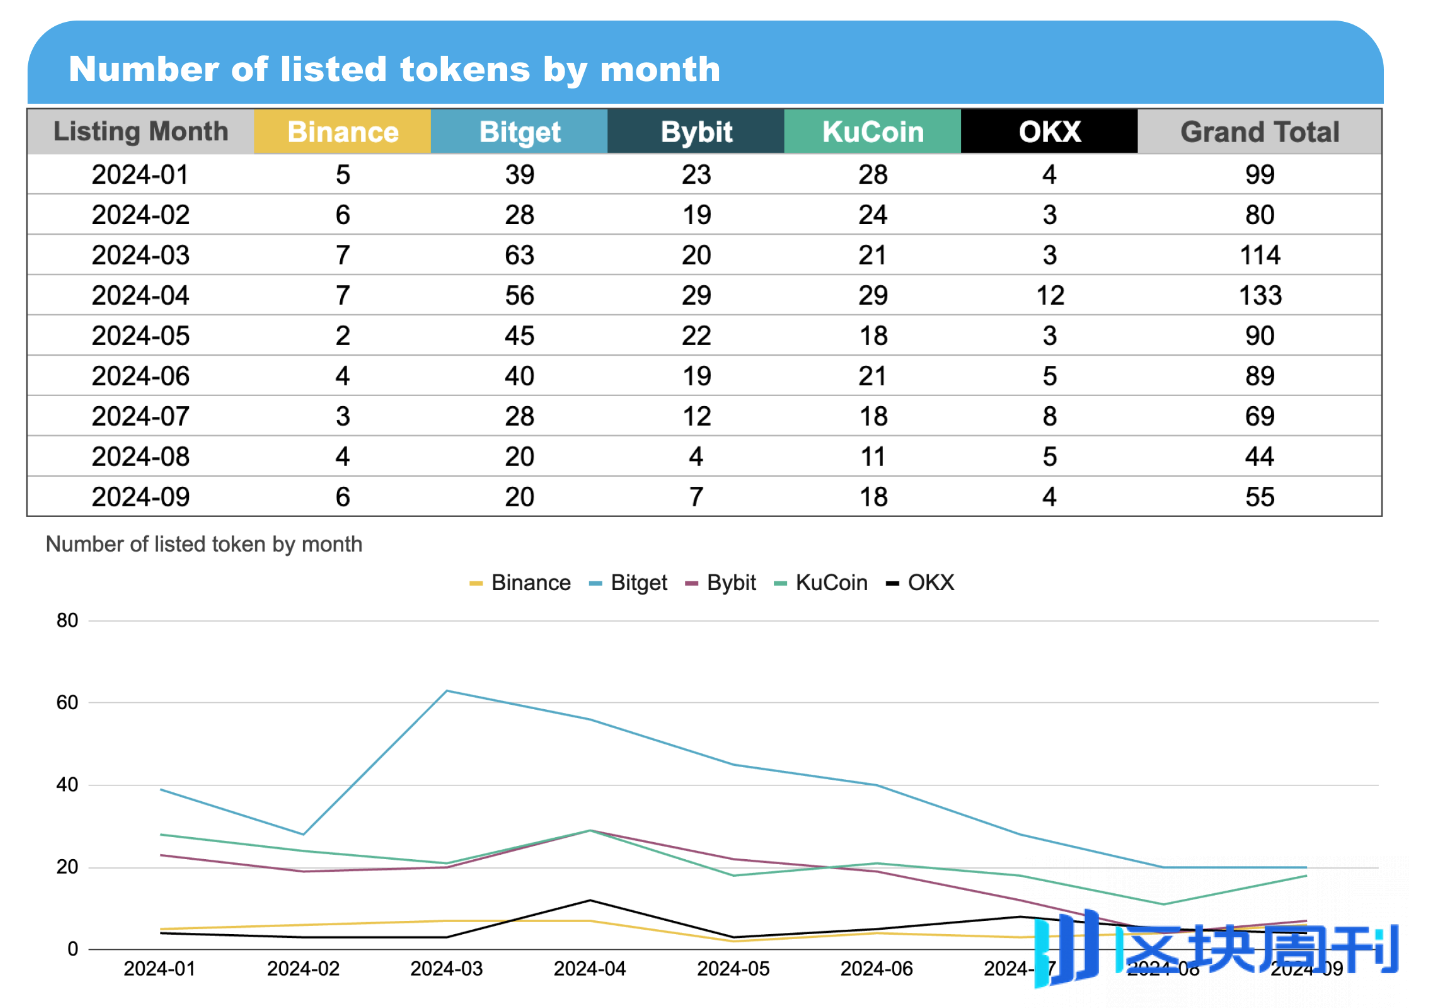
Task: Click Bitget value 63 in 2024-03 row
Action: point(519,255)
